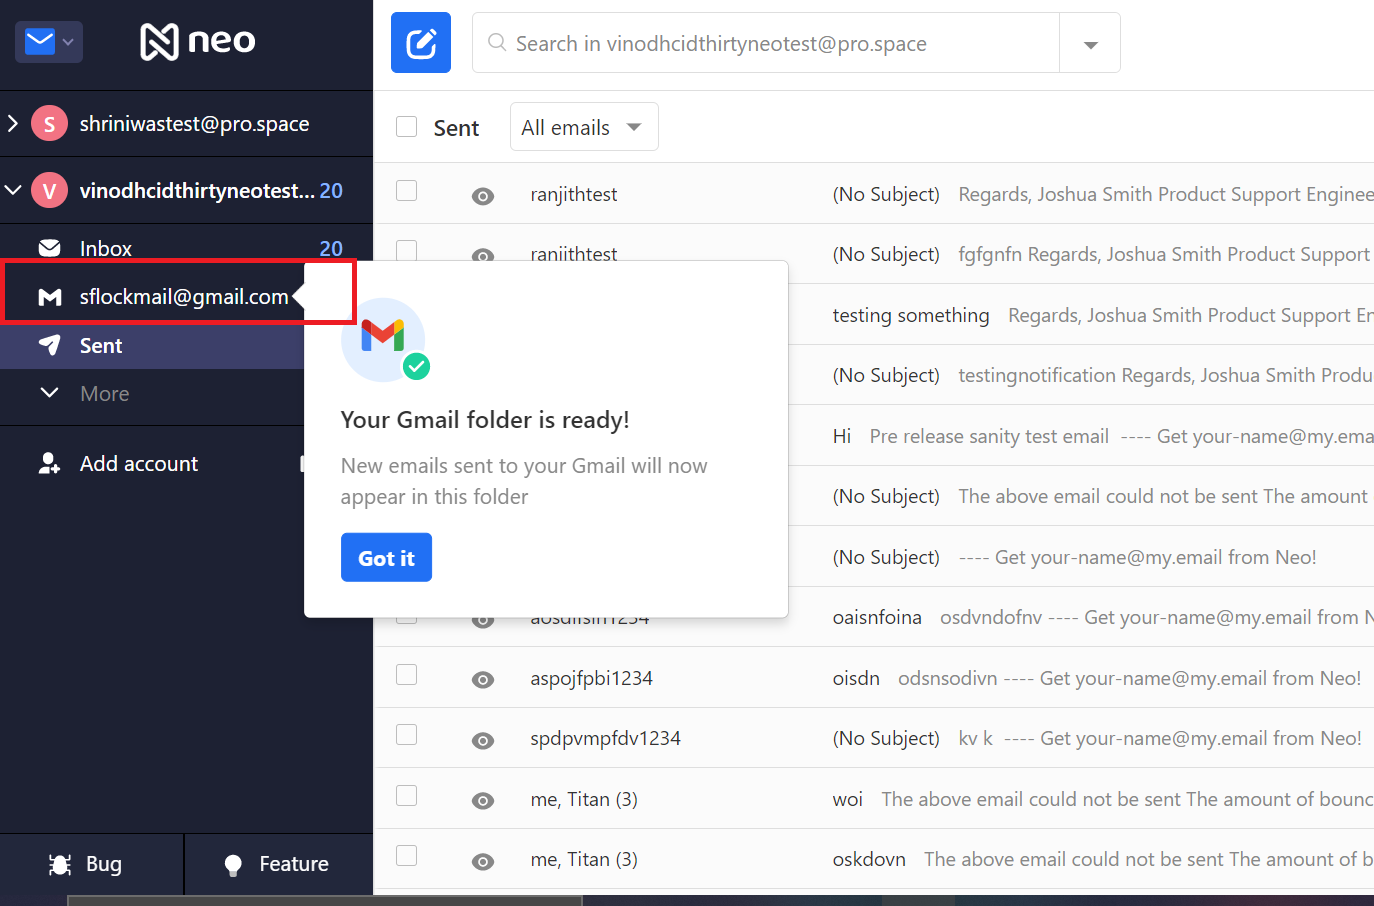The height and width of the screenshot is (906, 1374).
Task: Click 'Your Gmail folder is ready!' heading
Action: pyautogui.click(x=485, y=420)
